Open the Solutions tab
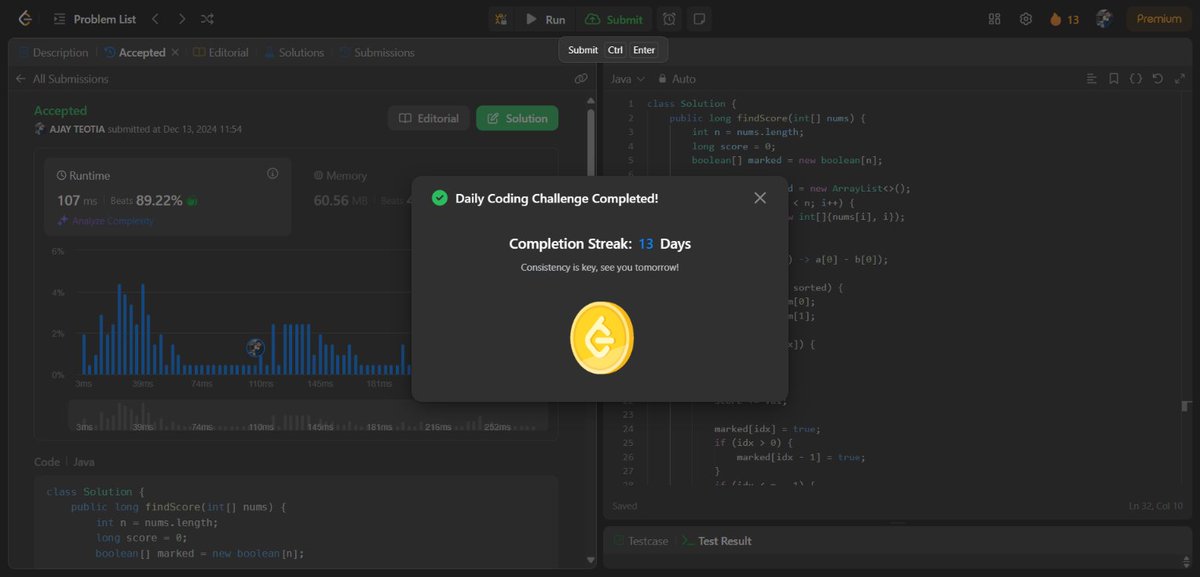Viewport: 1200px width, 577px height. point(294,52)
